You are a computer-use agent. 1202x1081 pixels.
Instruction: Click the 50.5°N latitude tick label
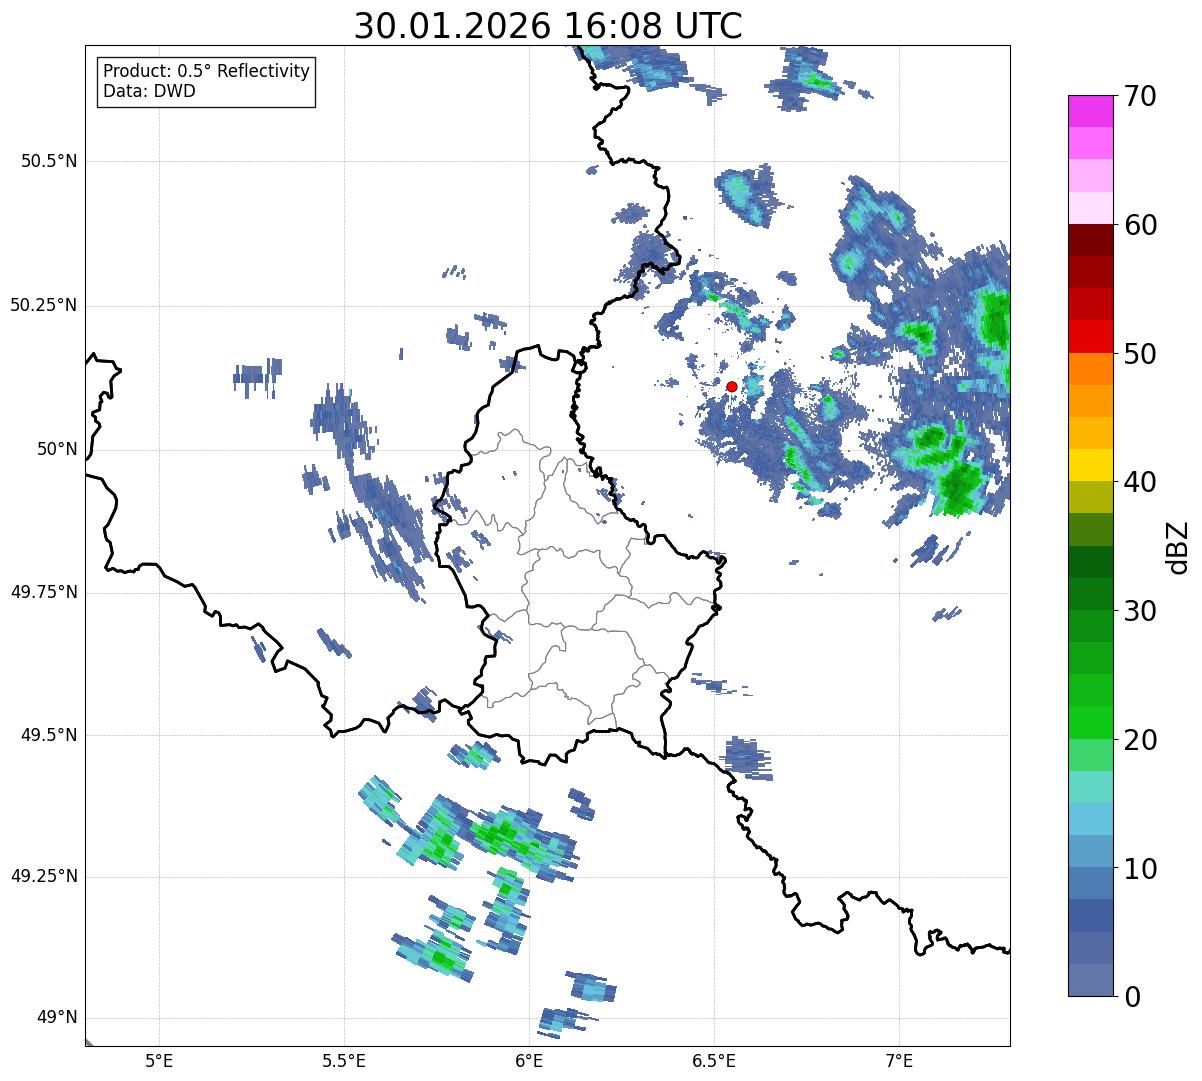tap(49, 161)
